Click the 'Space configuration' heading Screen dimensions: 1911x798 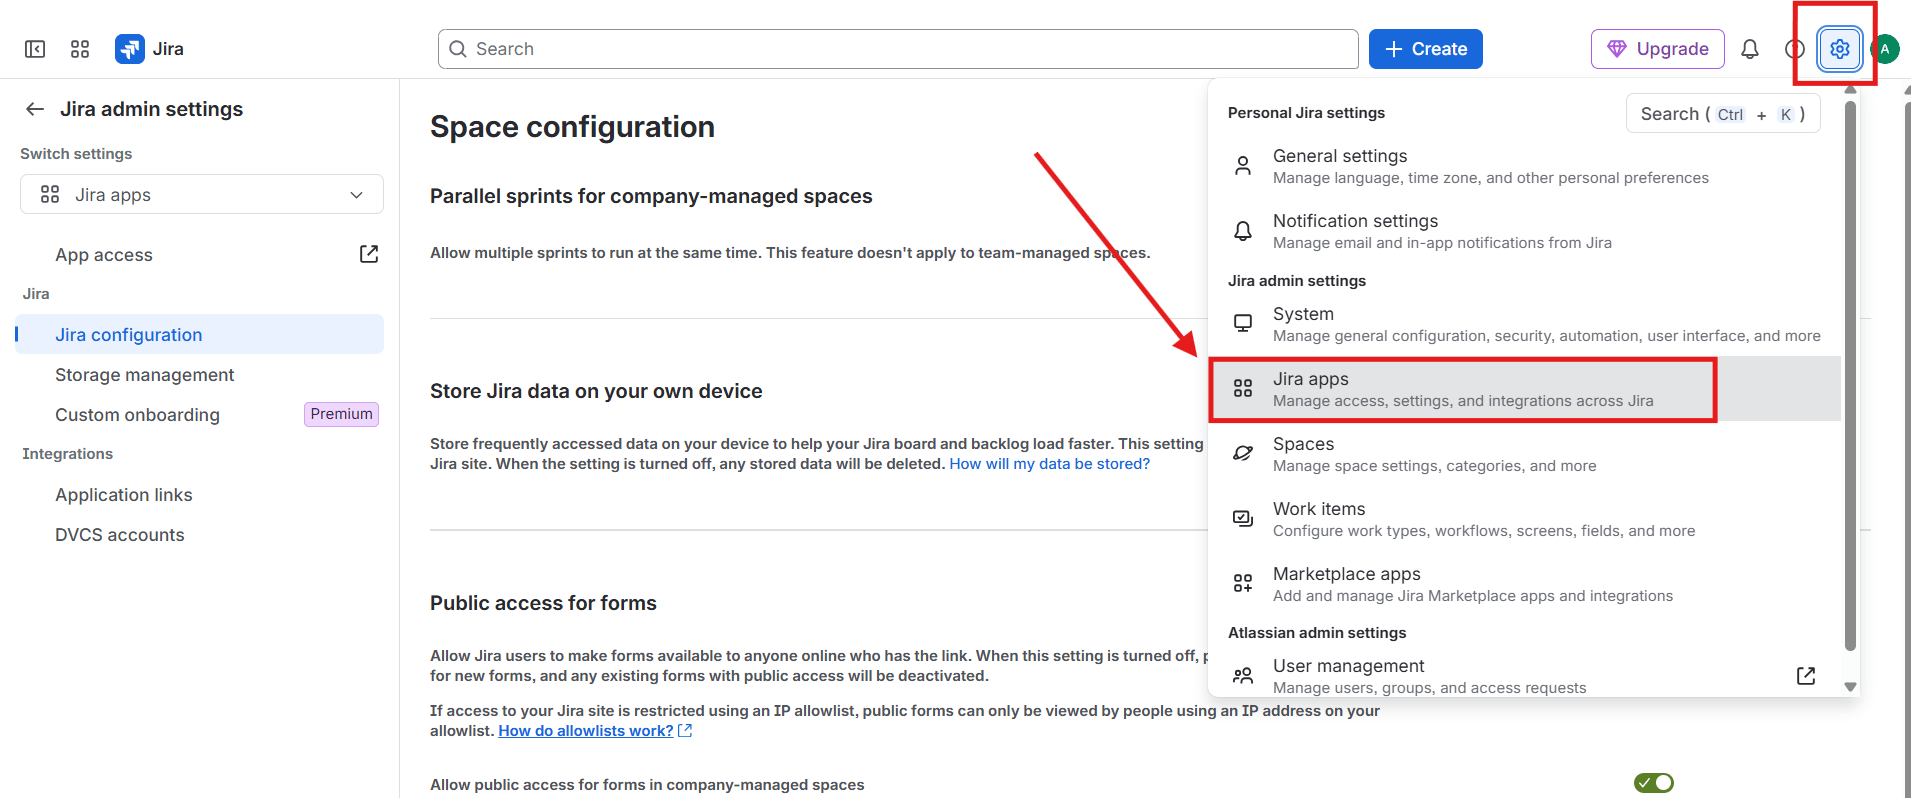[x=572, y=127]
